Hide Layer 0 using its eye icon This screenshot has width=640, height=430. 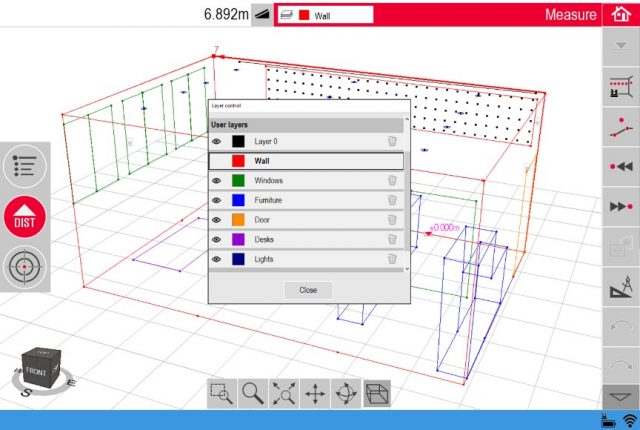pos(217,141)
